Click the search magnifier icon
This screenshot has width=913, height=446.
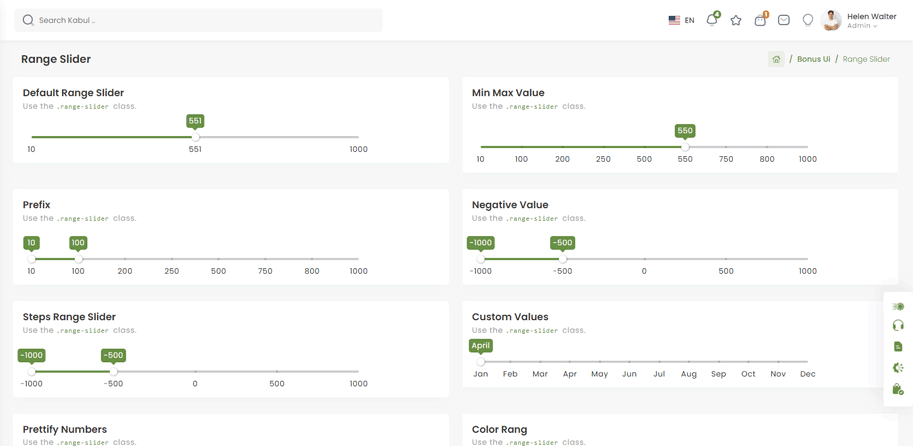pyautogui.click(x=28, y=20)
